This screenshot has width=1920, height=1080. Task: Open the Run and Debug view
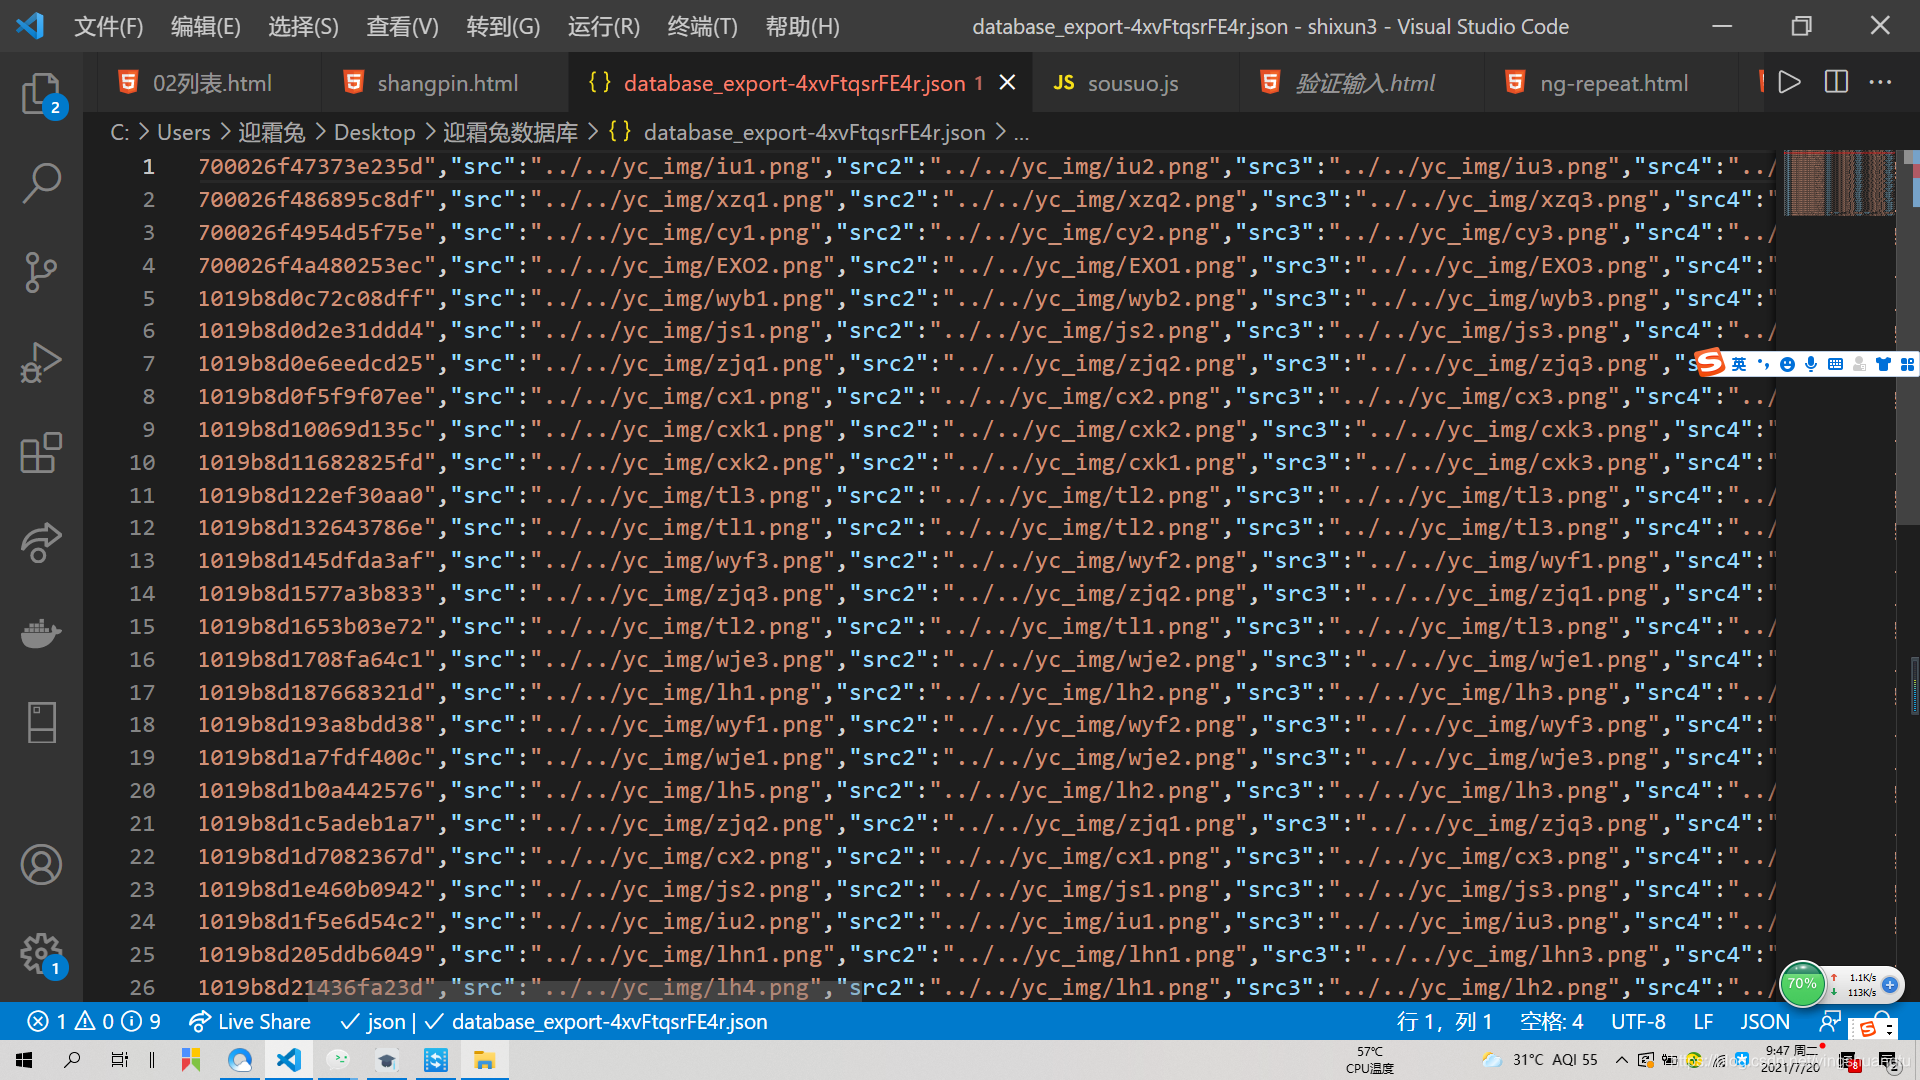pyautogui.click(x=41, y=362)
